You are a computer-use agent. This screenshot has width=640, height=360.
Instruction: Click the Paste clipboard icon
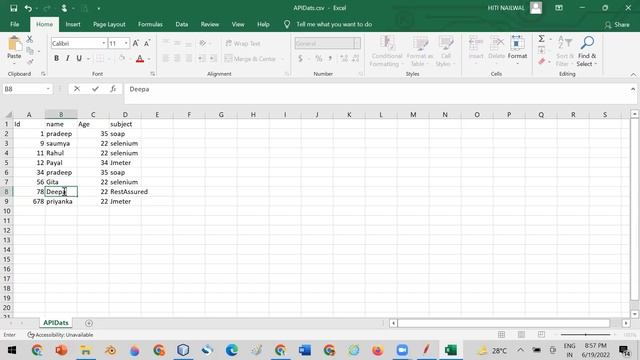14,44
